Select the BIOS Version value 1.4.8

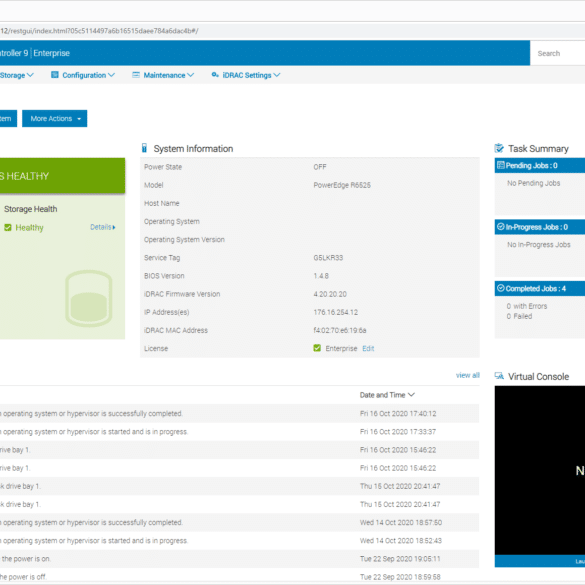321,276
